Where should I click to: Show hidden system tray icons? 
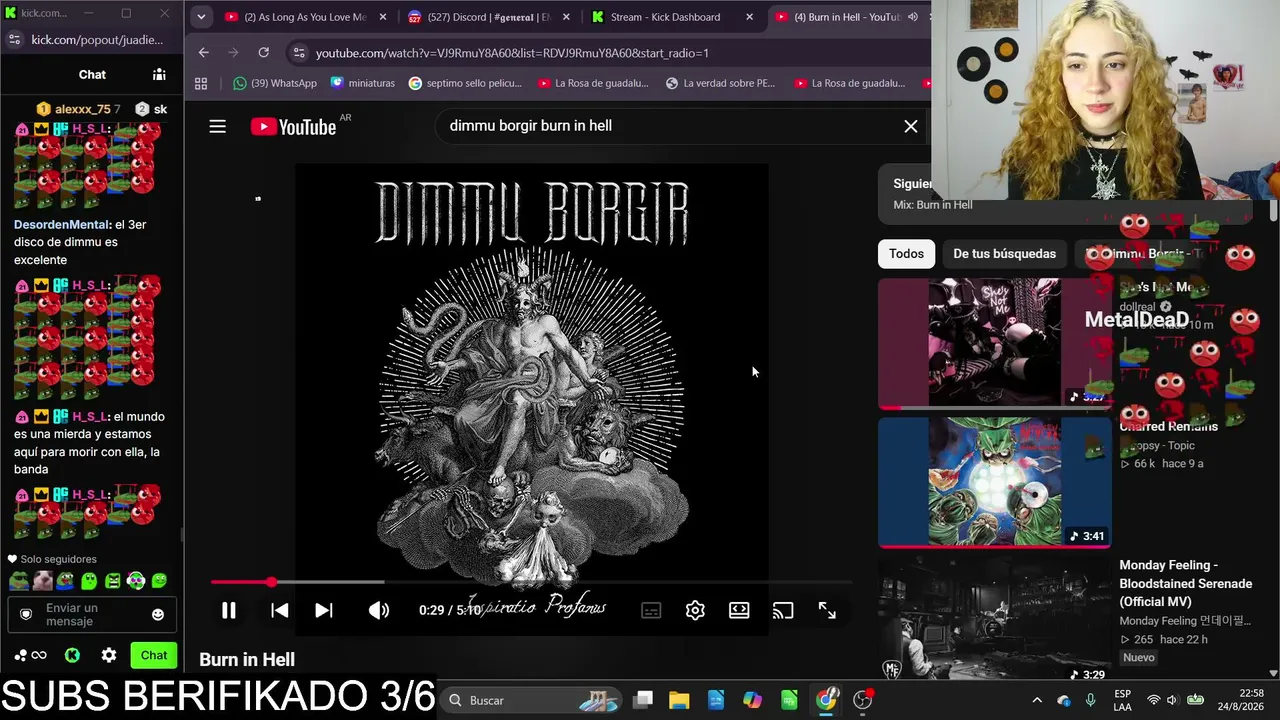(x=1037, y=700)
